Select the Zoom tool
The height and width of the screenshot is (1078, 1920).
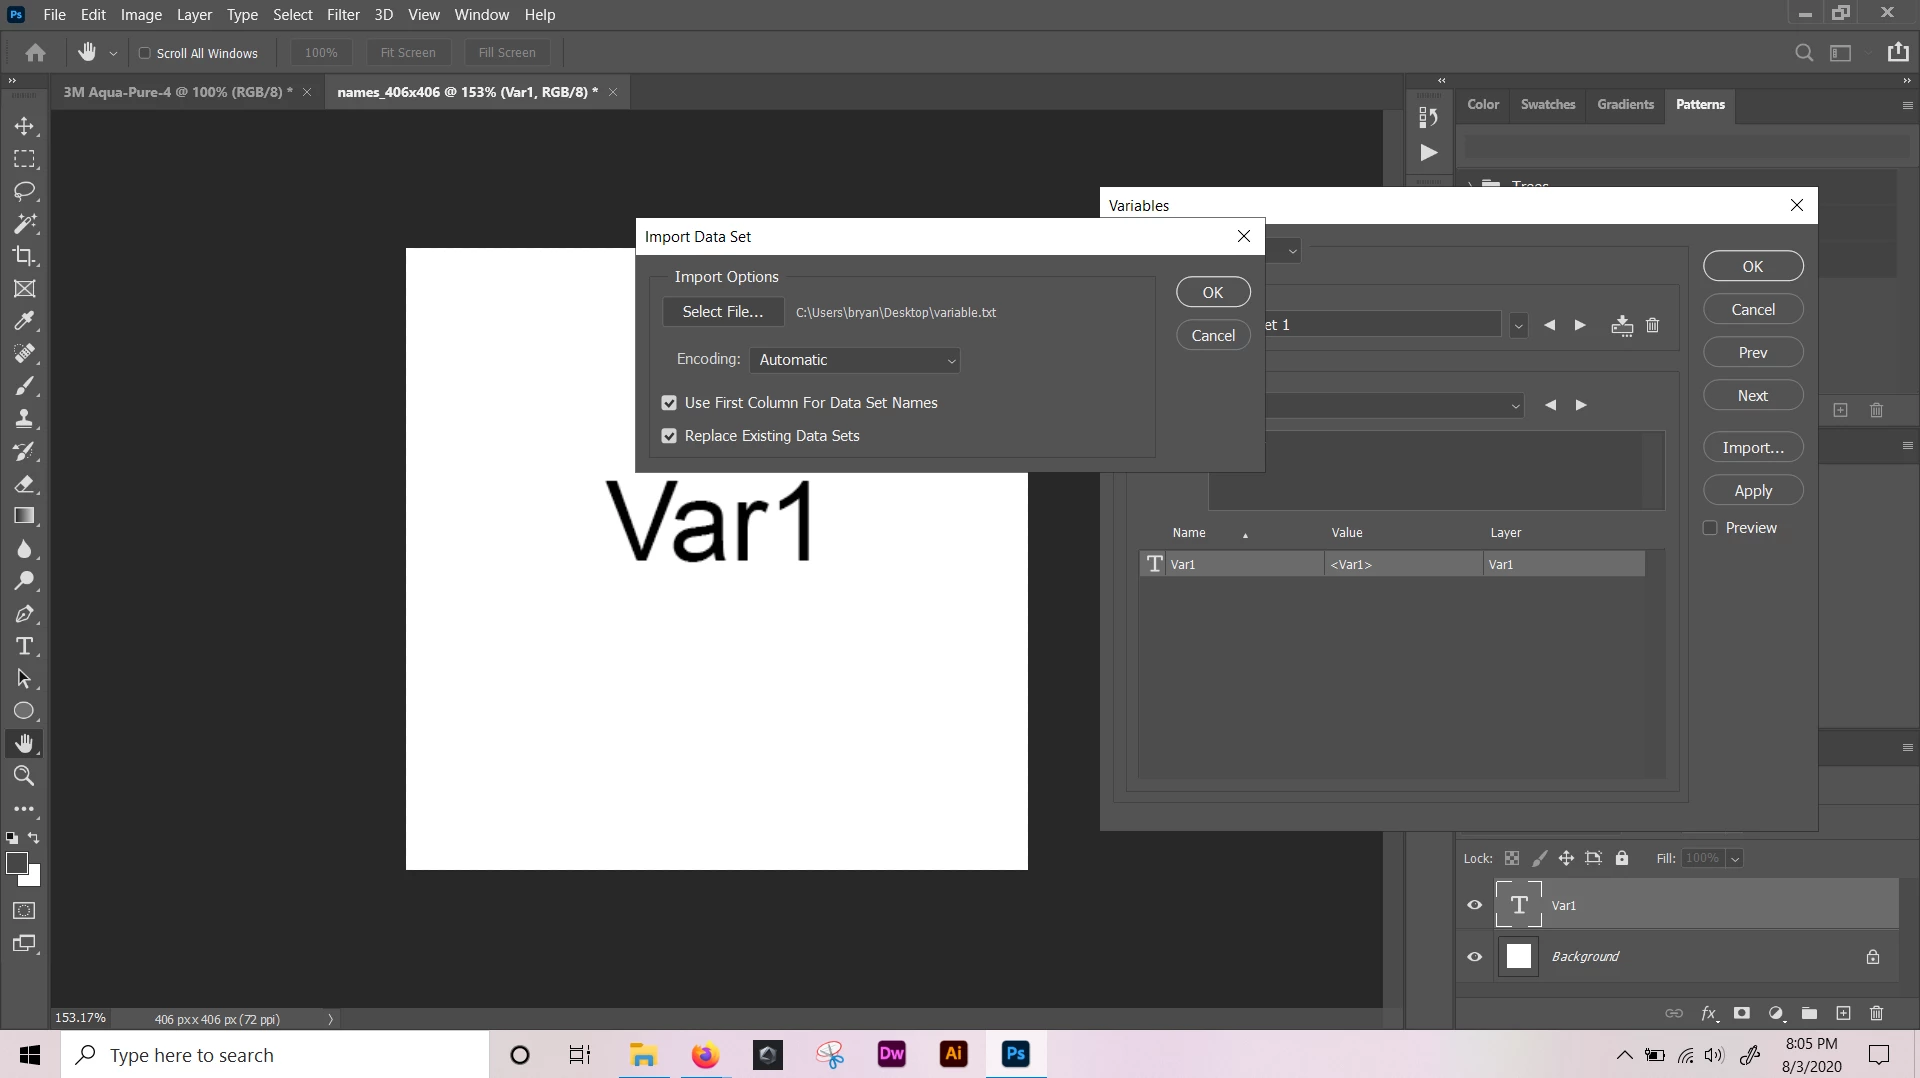coord(24,776)
